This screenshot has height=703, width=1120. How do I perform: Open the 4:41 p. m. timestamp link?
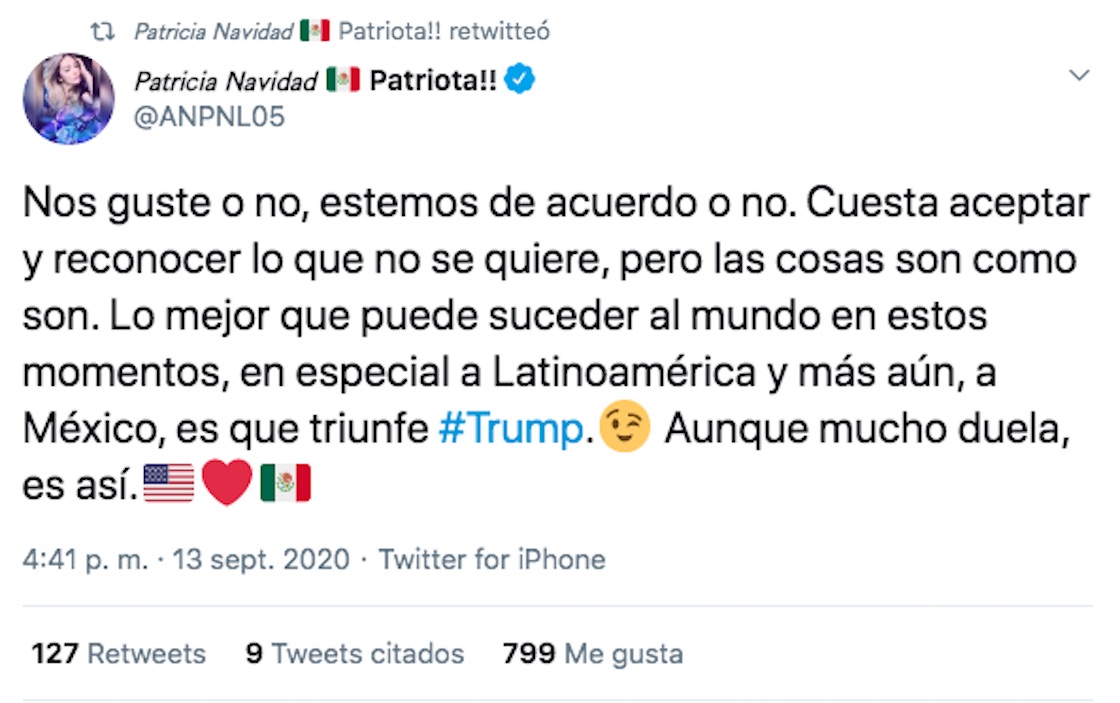(x=88, y=559)
